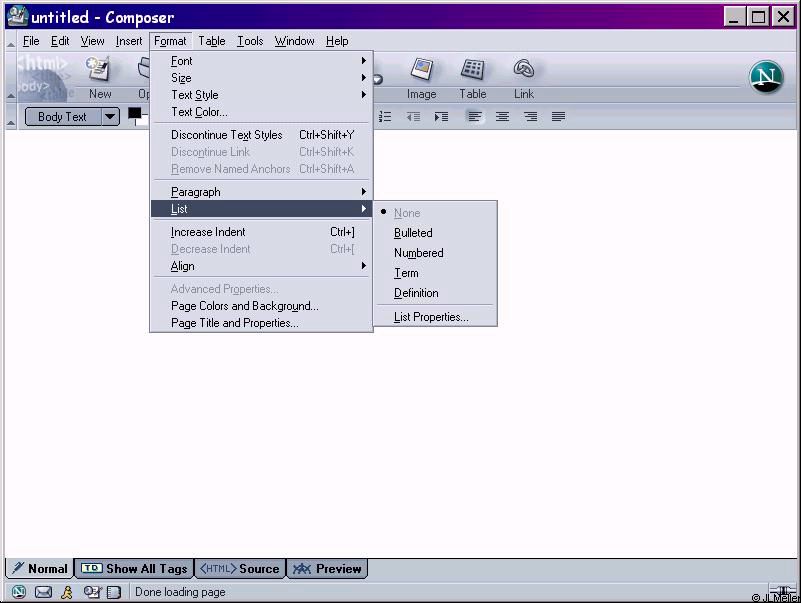Switch to the Show All Tags tab
This screenshot has height=603, width=801.
coord(134,568)
